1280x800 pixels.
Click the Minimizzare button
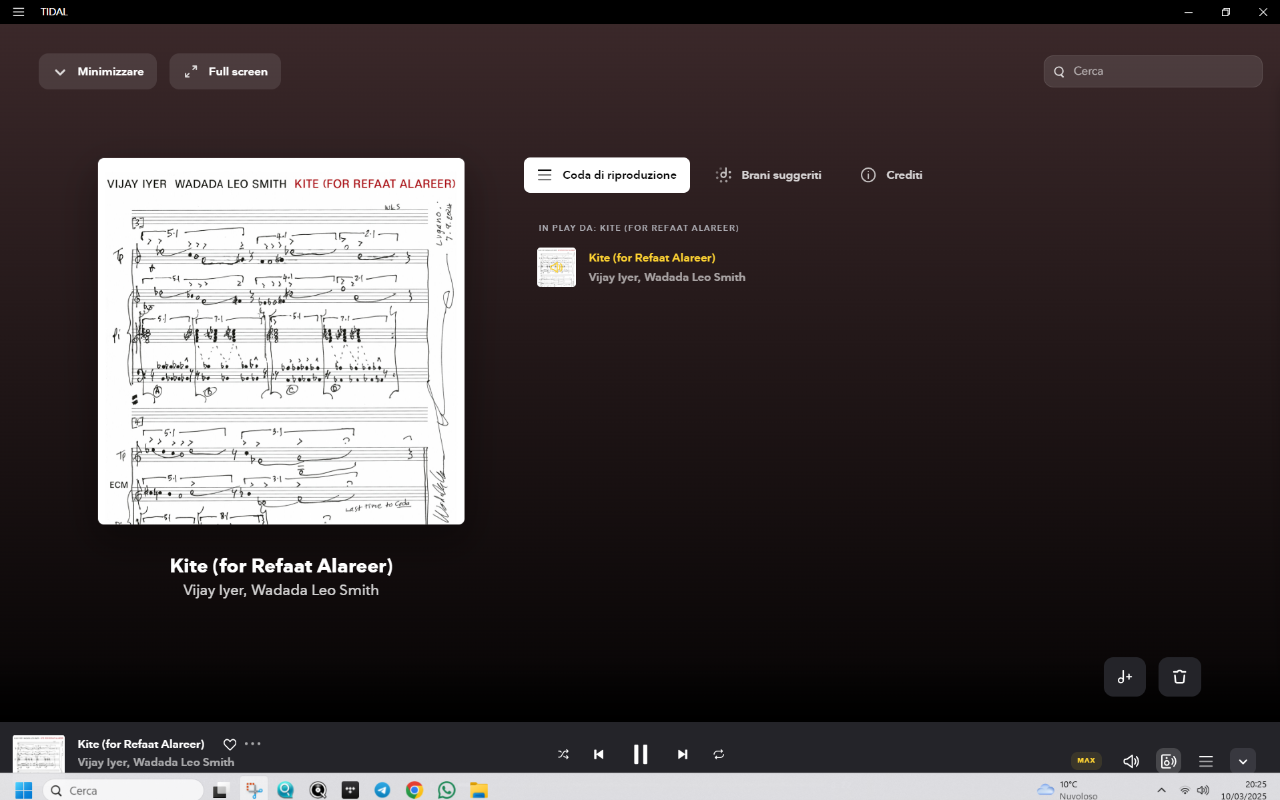98,72
